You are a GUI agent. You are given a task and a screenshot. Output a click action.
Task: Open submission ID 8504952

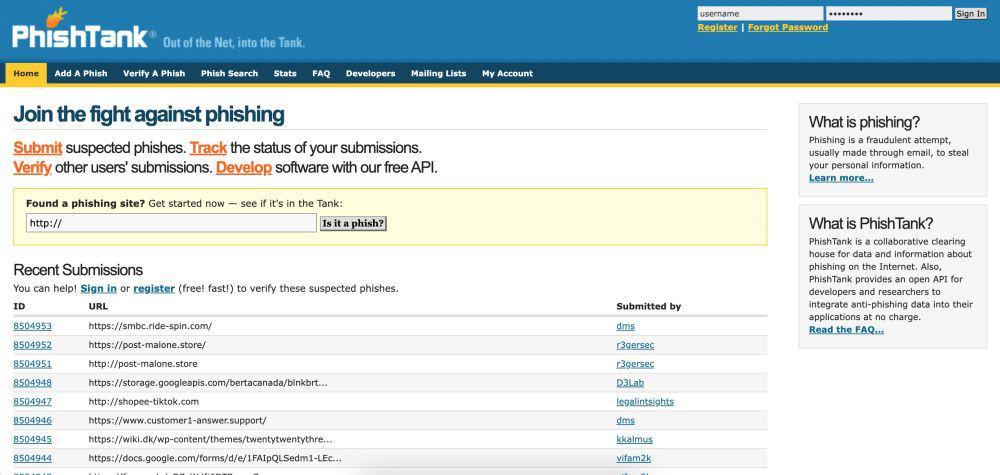point(33,345)
